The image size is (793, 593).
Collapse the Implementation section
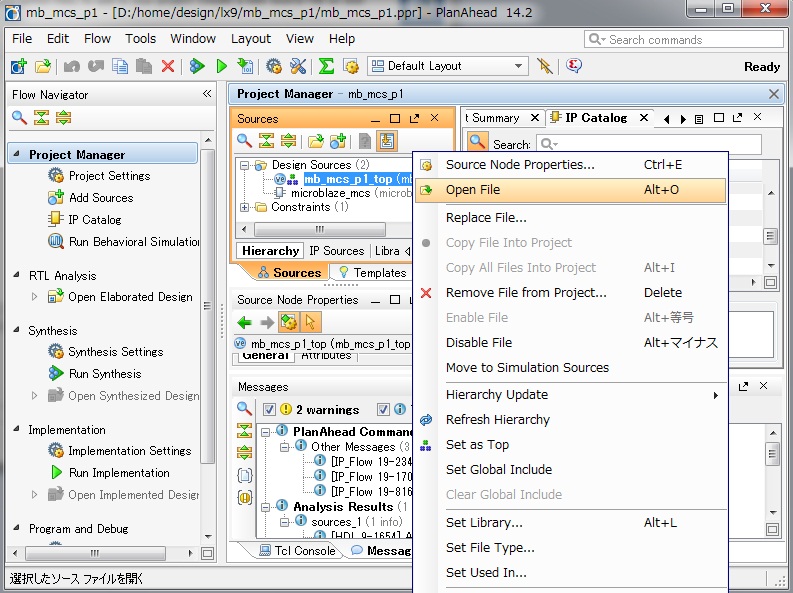17,429
